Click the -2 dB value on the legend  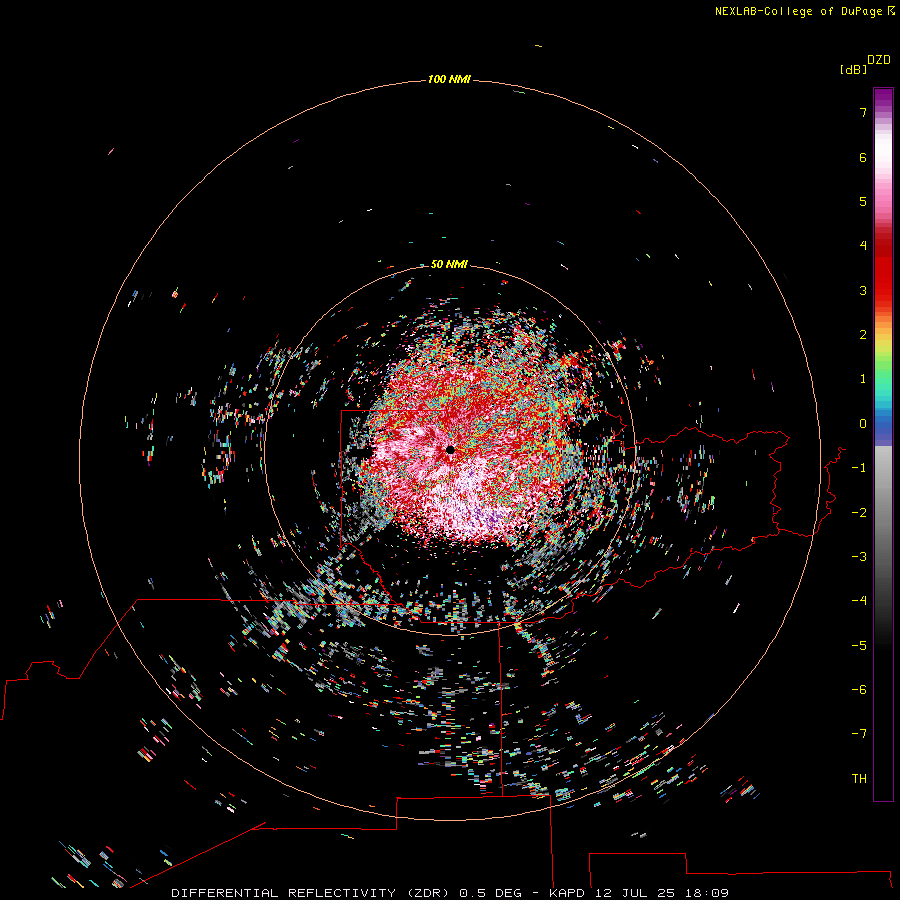tap(859, 512)
